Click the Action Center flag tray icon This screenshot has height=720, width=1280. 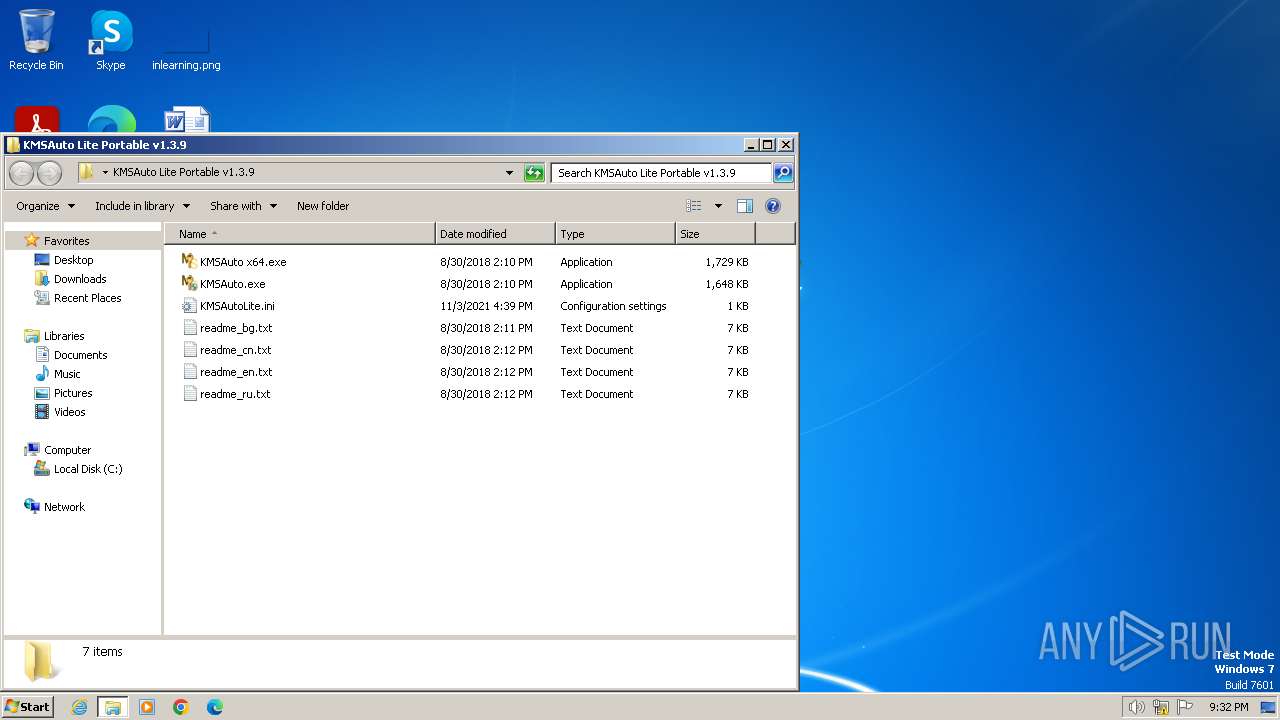(x=1185, y=707)
